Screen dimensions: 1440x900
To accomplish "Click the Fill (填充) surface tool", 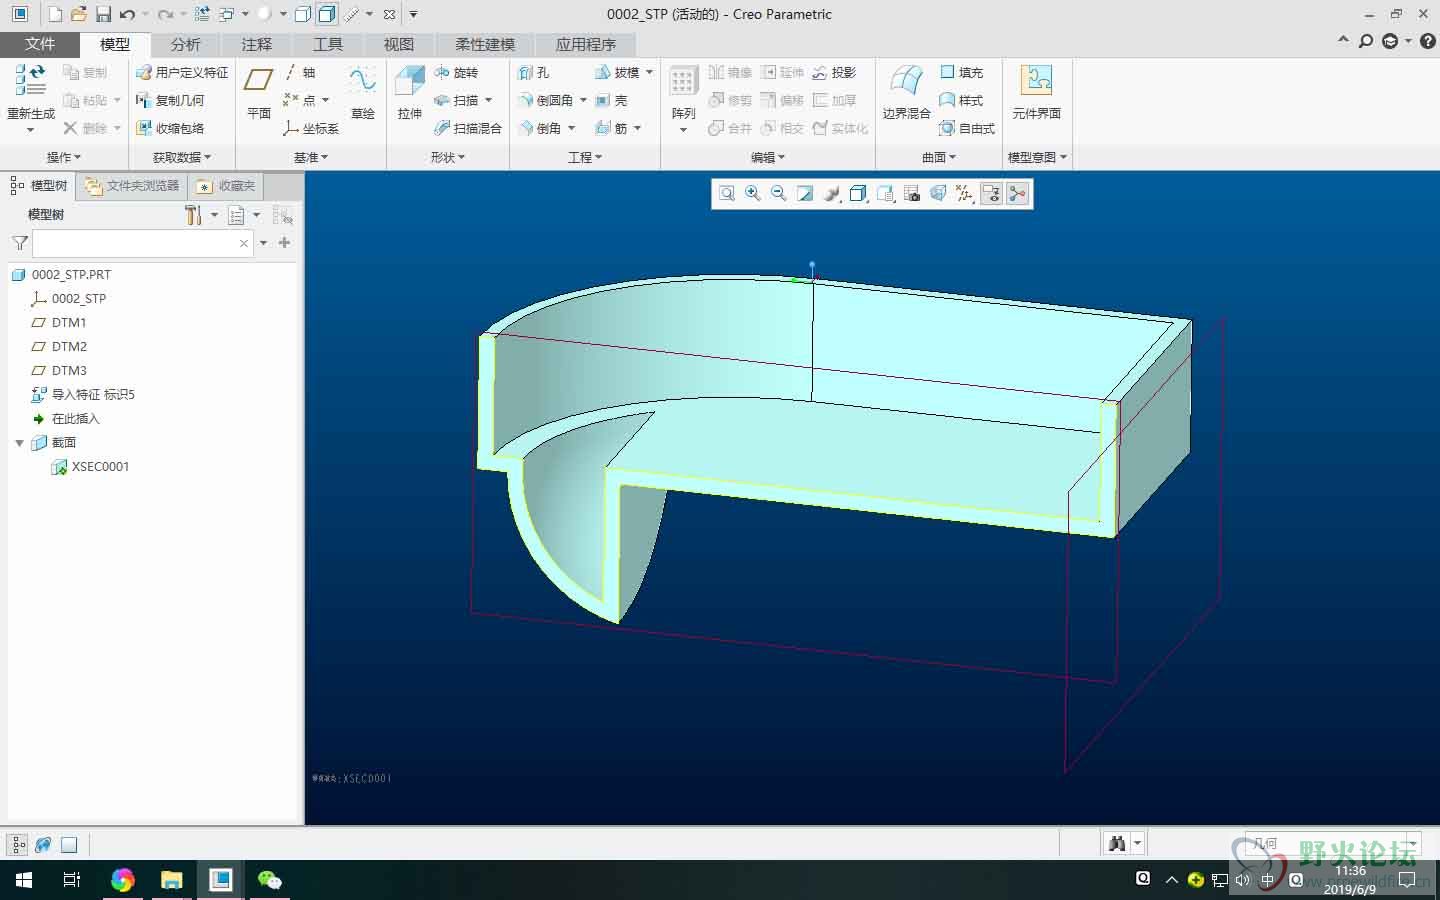I will 961,72.
